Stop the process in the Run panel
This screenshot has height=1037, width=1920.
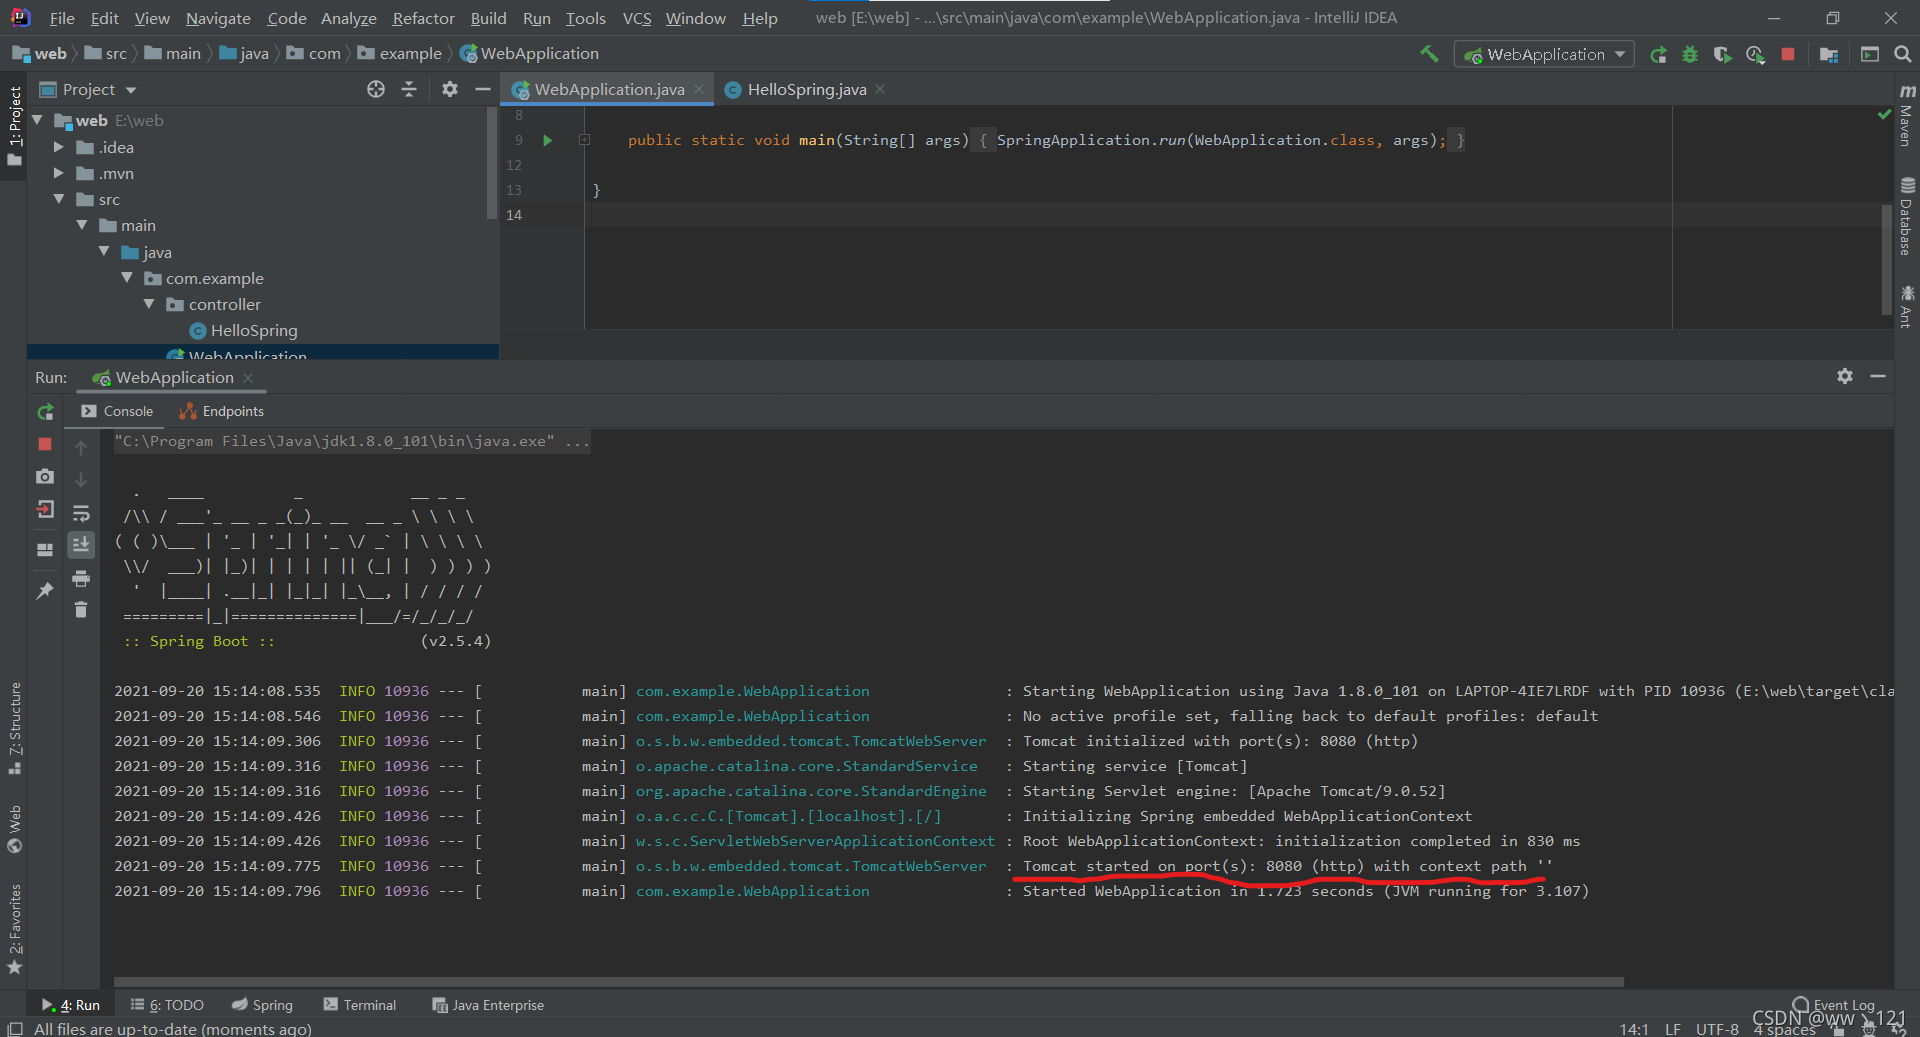[45, 444]
